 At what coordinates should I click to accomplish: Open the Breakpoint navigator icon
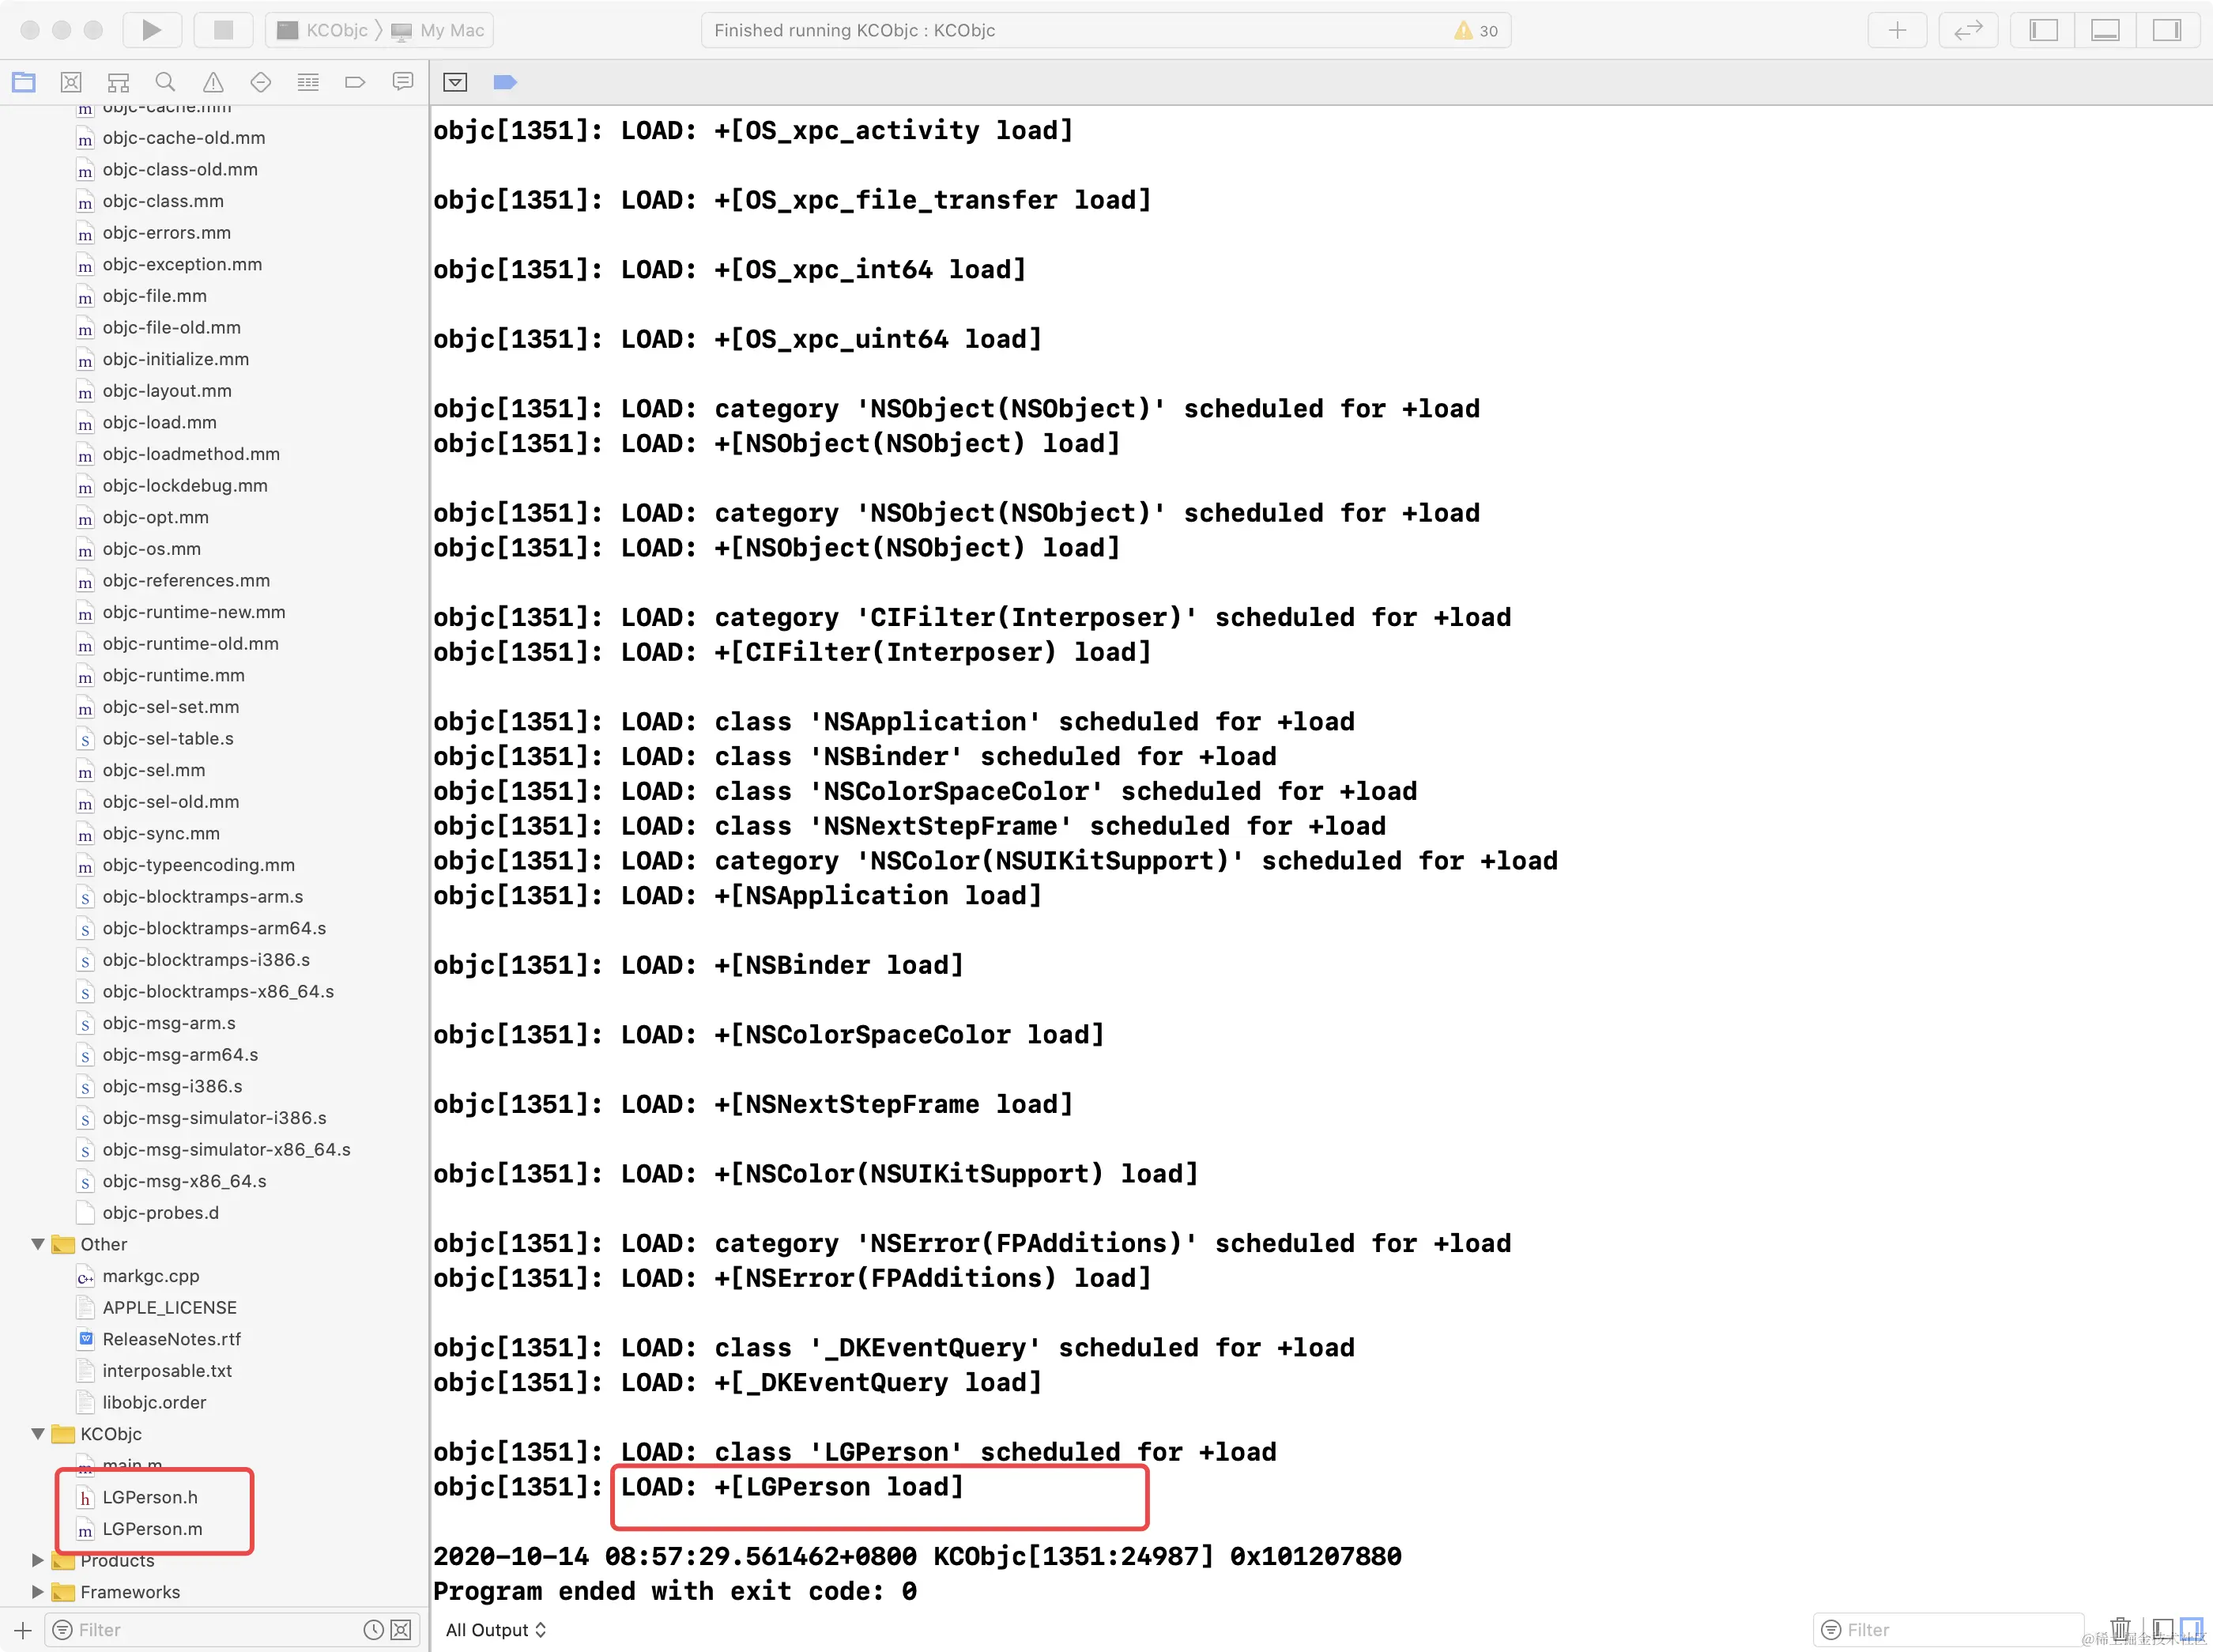pos(355,82)
